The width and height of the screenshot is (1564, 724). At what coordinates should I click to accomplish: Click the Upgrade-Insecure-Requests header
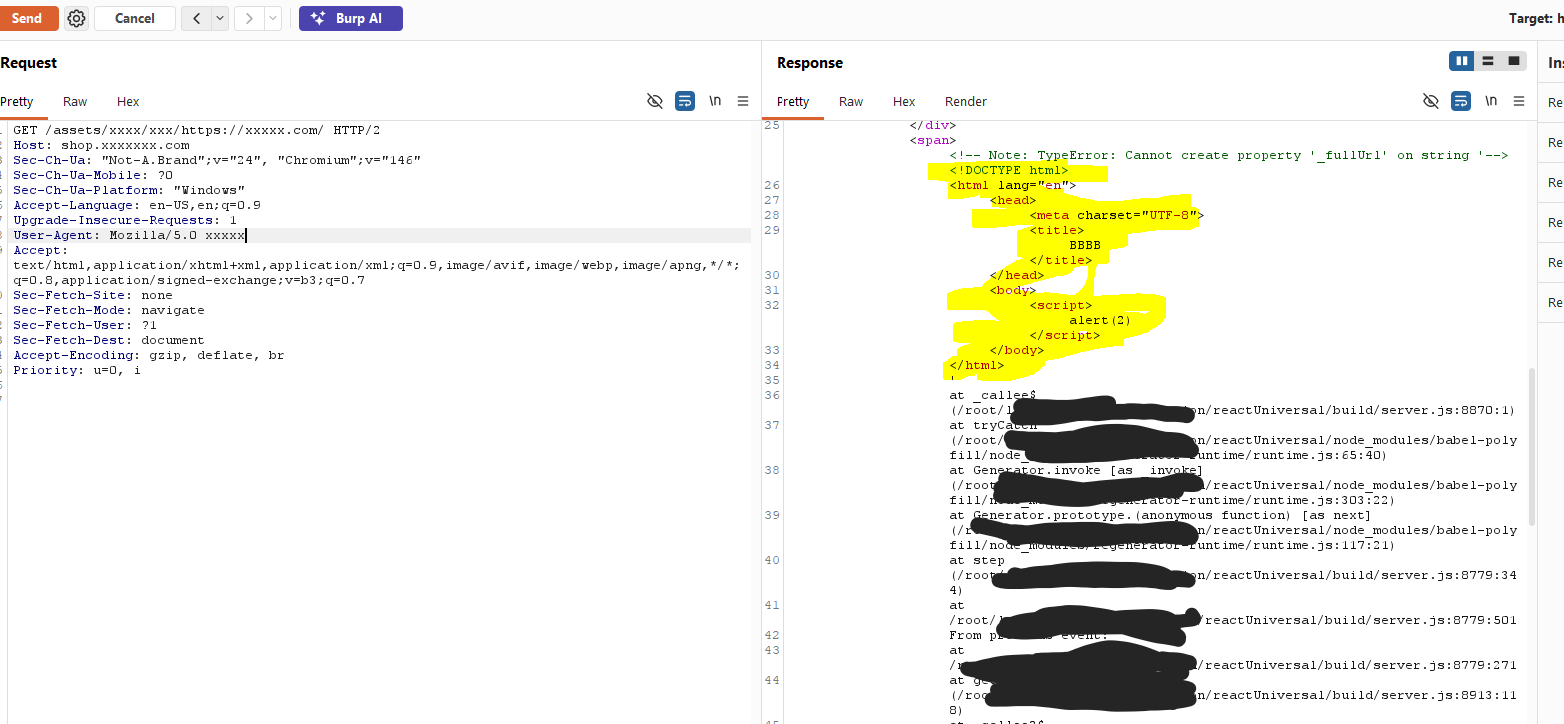(125, 220)
